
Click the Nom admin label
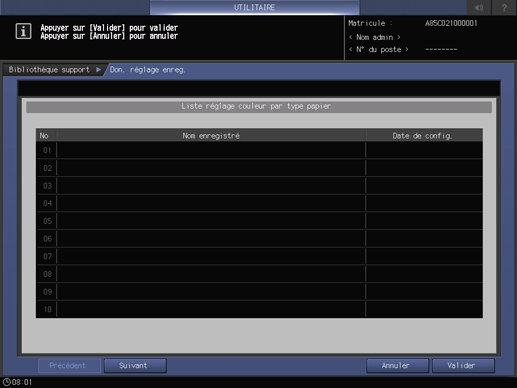[375, 37]
